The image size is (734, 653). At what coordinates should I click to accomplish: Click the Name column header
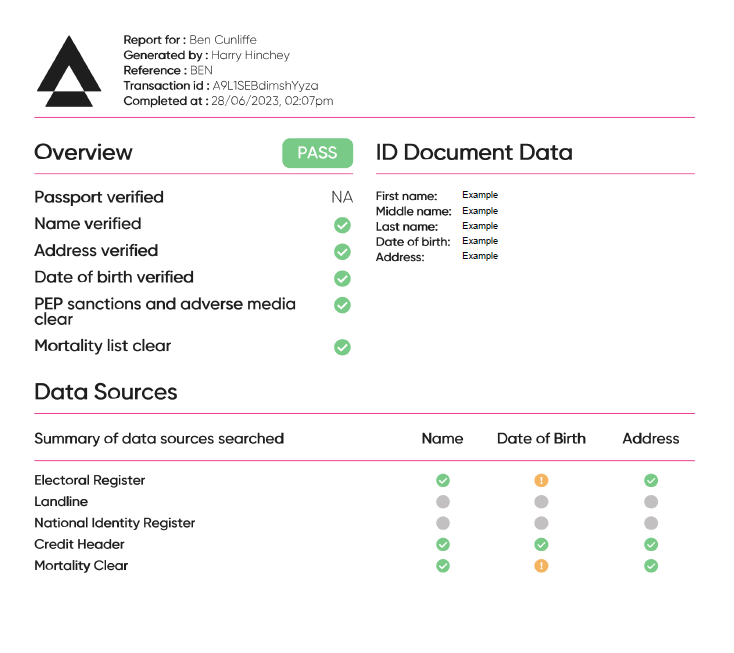(442, 439)
